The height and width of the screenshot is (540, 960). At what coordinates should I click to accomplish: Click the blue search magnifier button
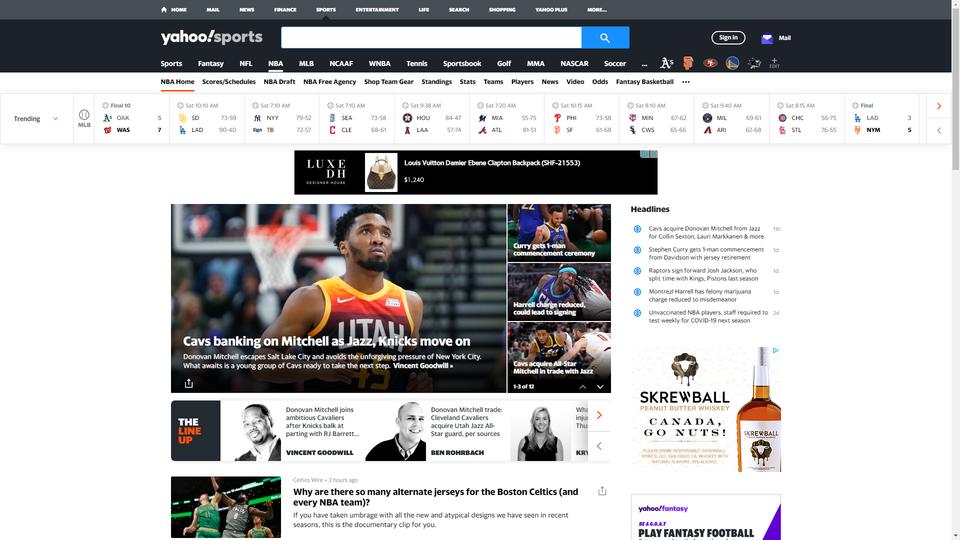click(x=605, y=37)
